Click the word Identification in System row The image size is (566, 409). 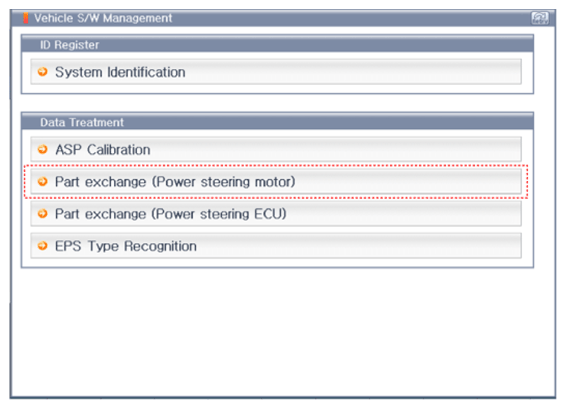pos(146,72)
